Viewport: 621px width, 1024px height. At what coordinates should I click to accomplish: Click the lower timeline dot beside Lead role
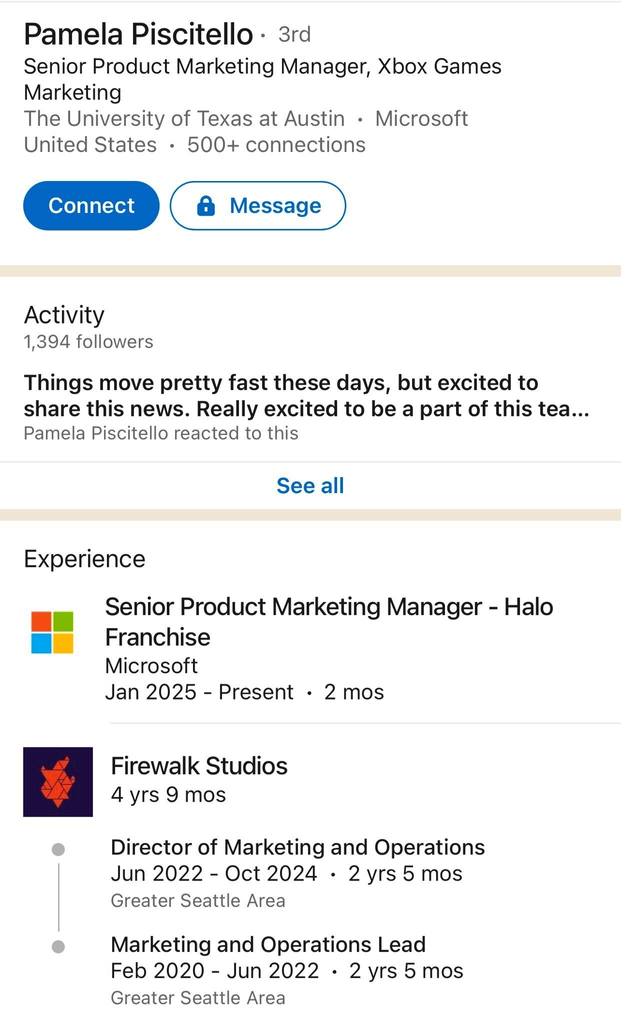(x=59, y=946)
